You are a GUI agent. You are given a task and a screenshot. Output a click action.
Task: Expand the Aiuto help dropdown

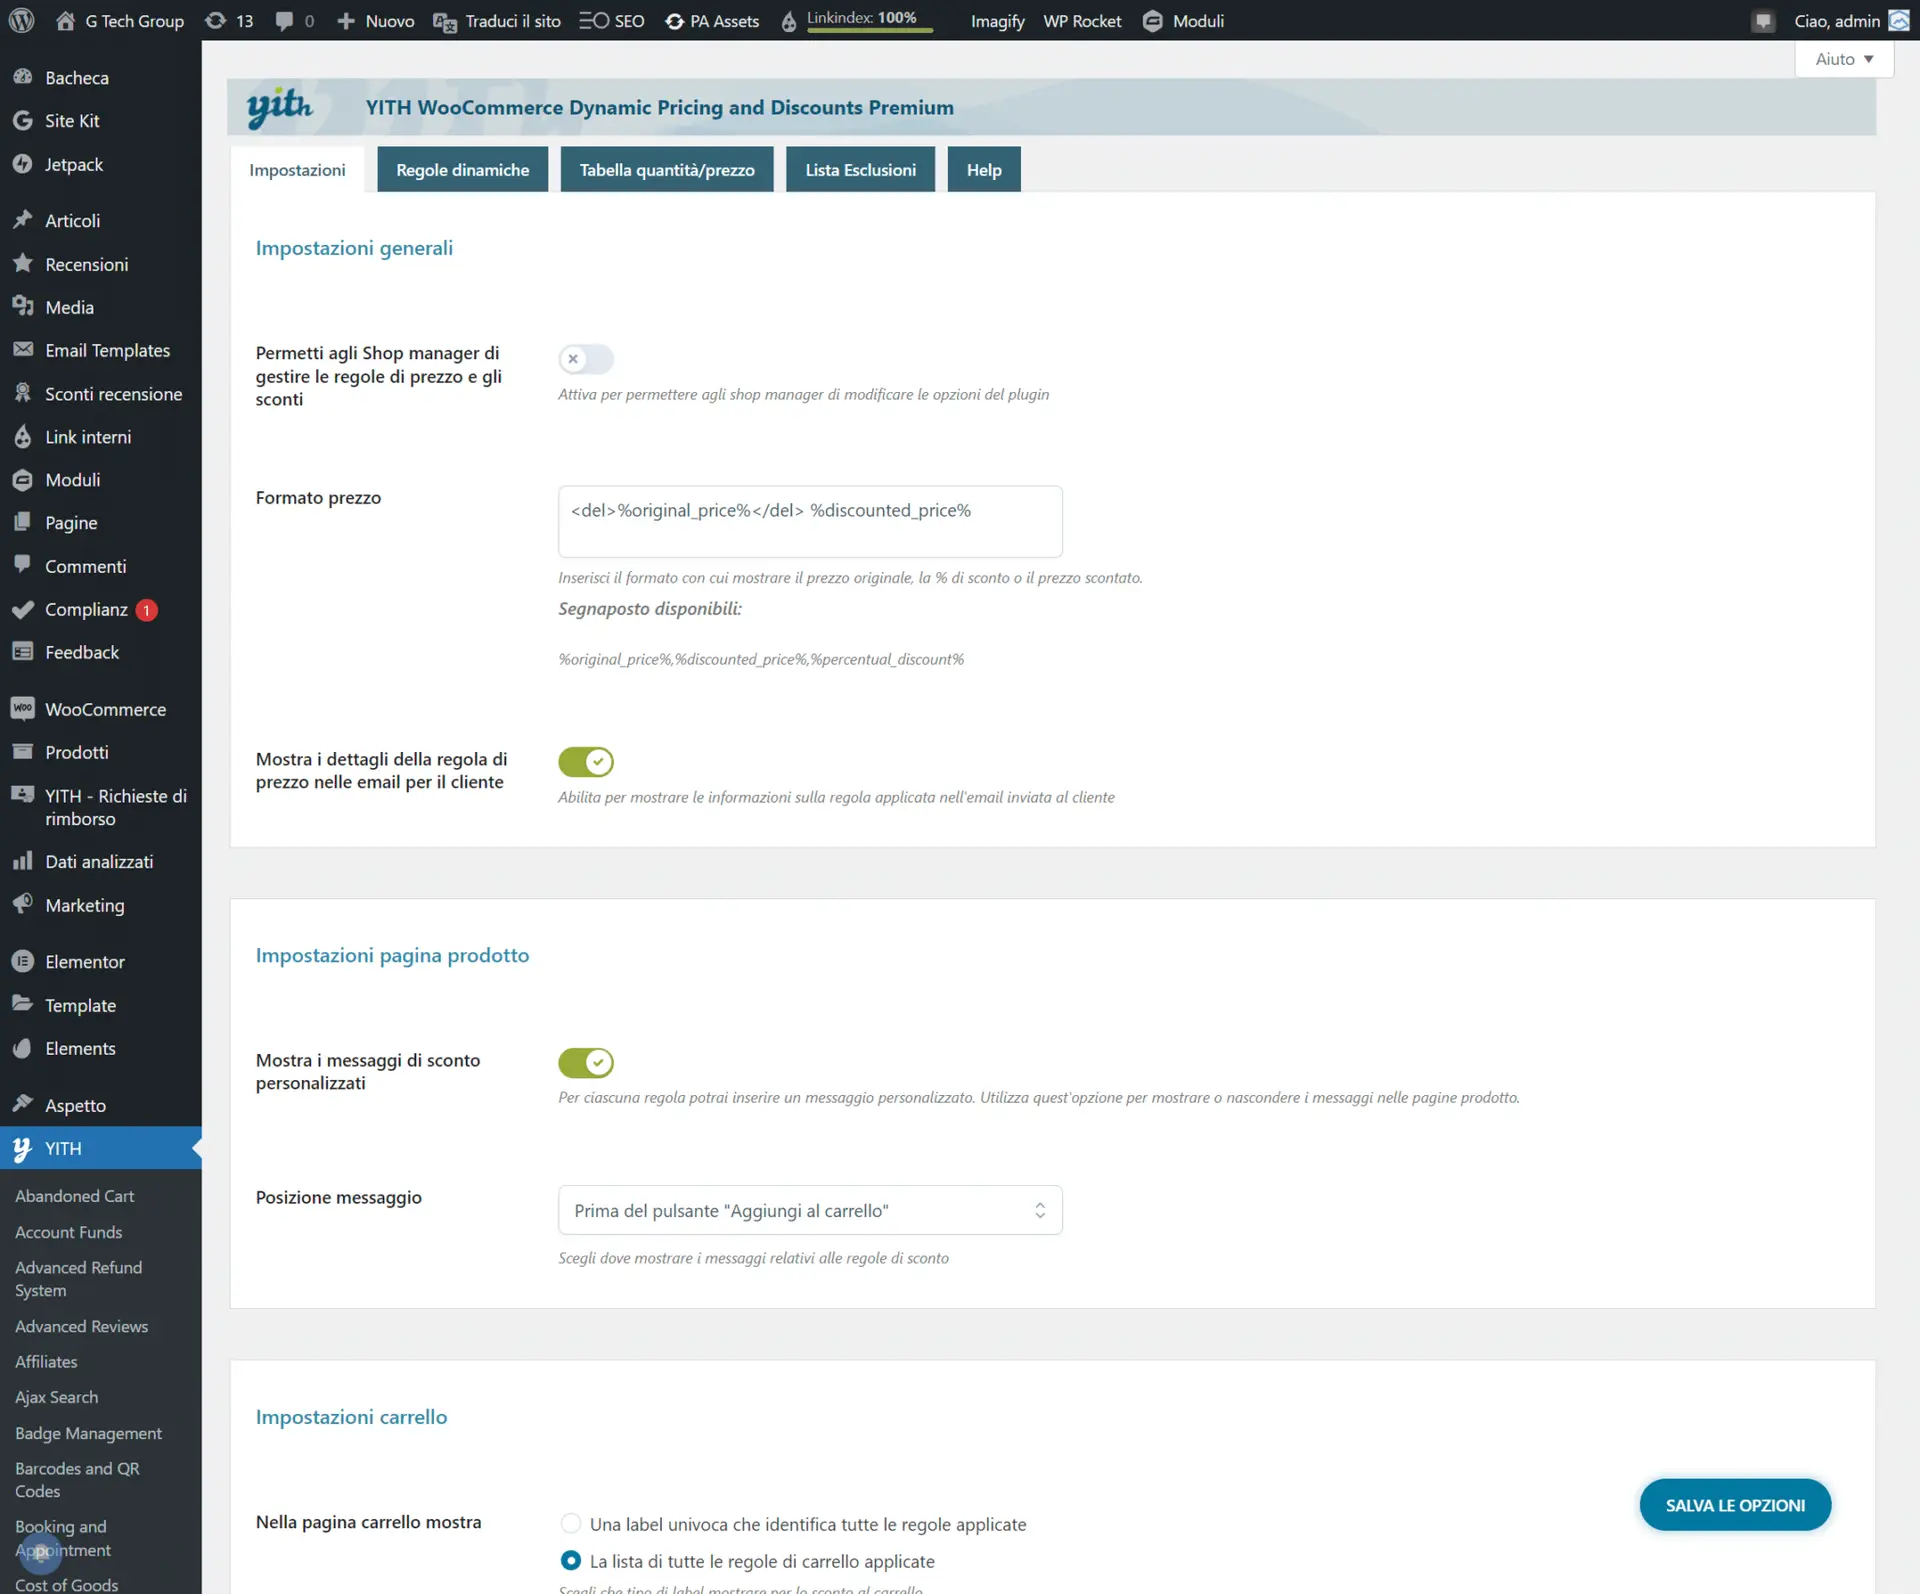pyautogui.click(x=1844, y=59)
